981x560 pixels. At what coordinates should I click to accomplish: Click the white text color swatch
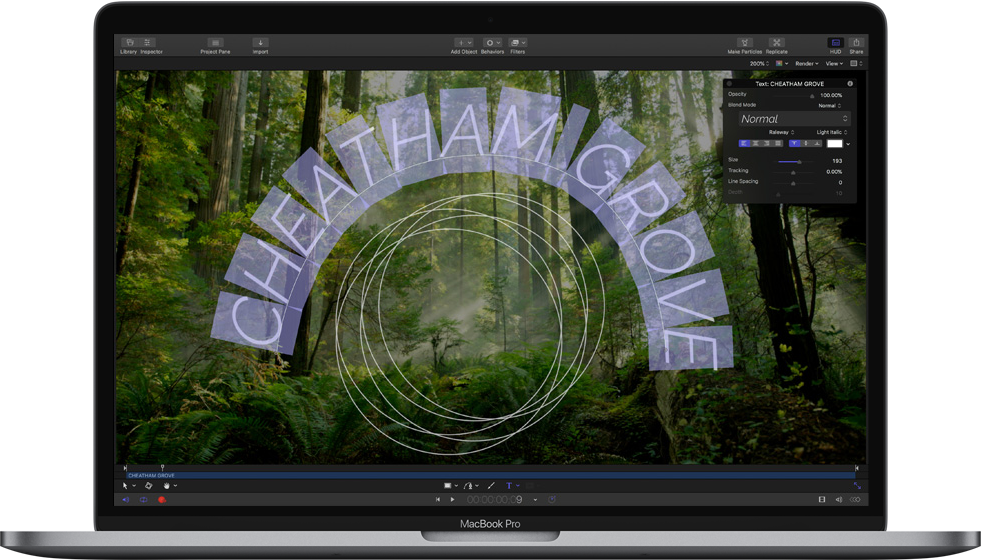click(x=834, y=144)
